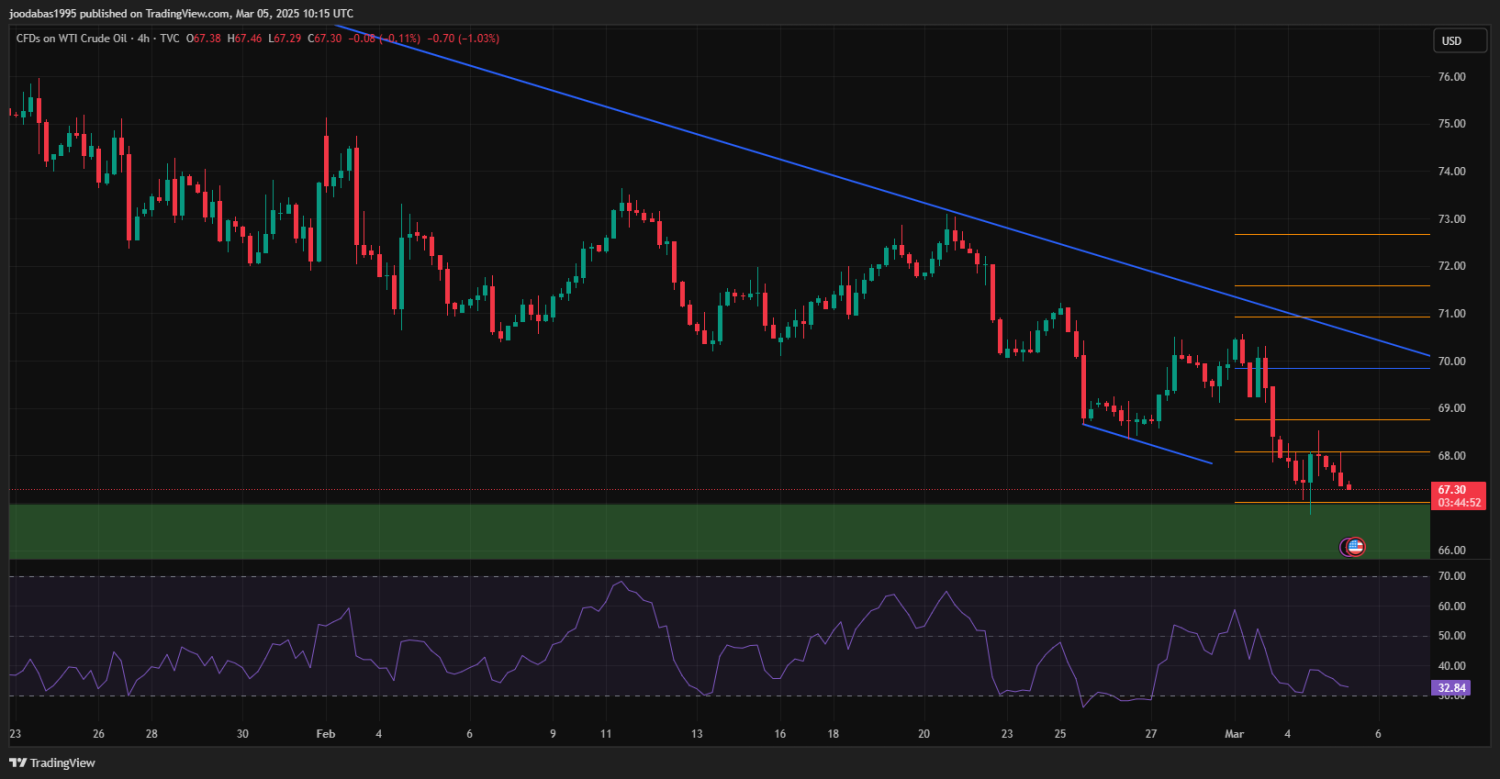This screenshot has height=779, width=1500.
Task: Click the 9 date on time axis
Action: point(552,733)
